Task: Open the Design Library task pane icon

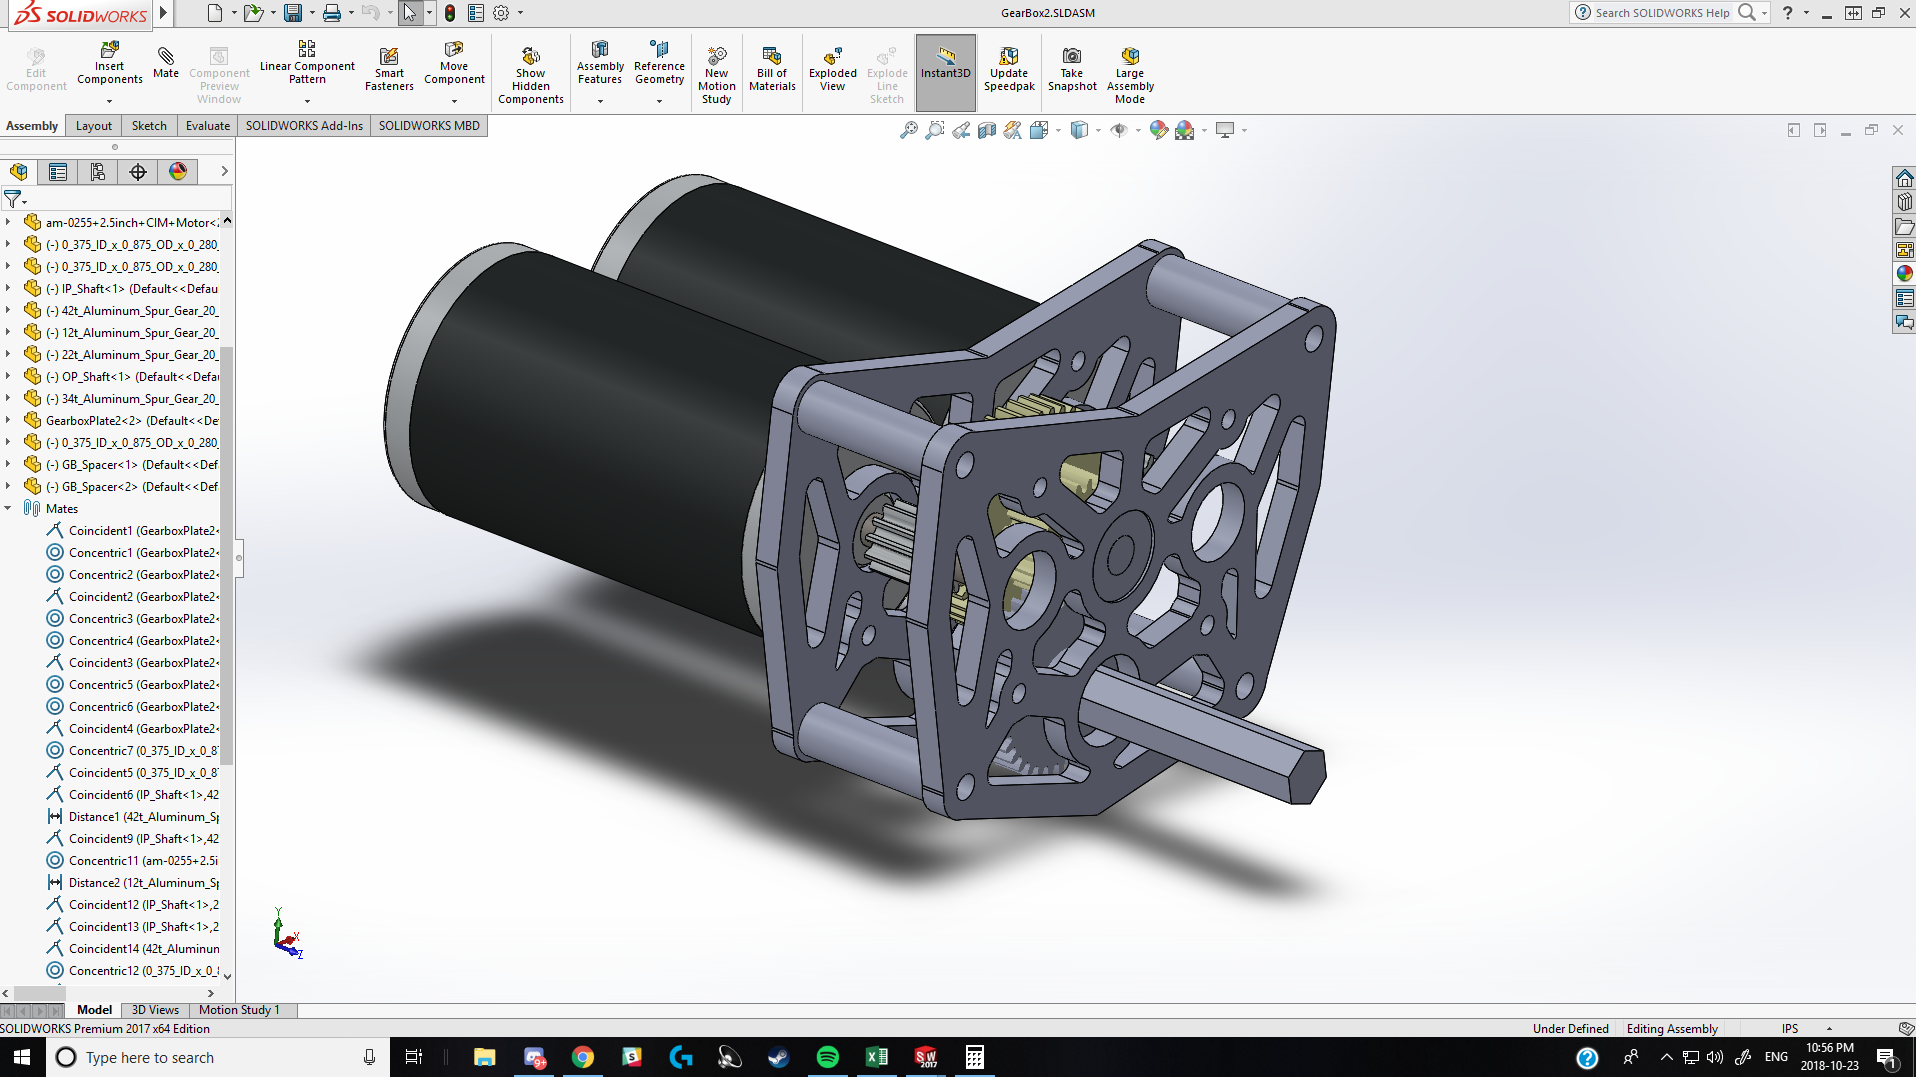Action: coord(1904,202)
